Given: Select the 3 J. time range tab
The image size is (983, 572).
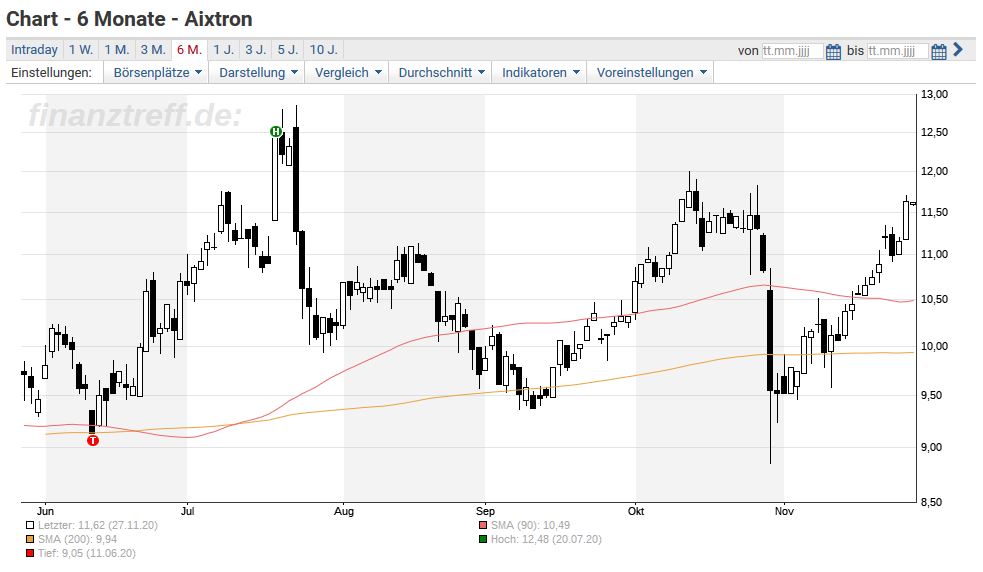Looking at the screenshot, I should click(x=256, y=50).
